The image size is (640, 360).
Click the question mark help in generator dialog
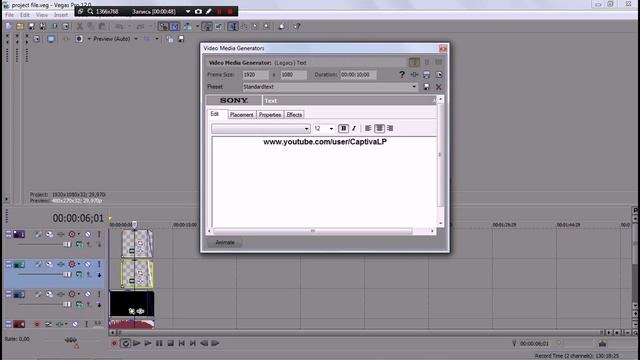pos(402,74)
